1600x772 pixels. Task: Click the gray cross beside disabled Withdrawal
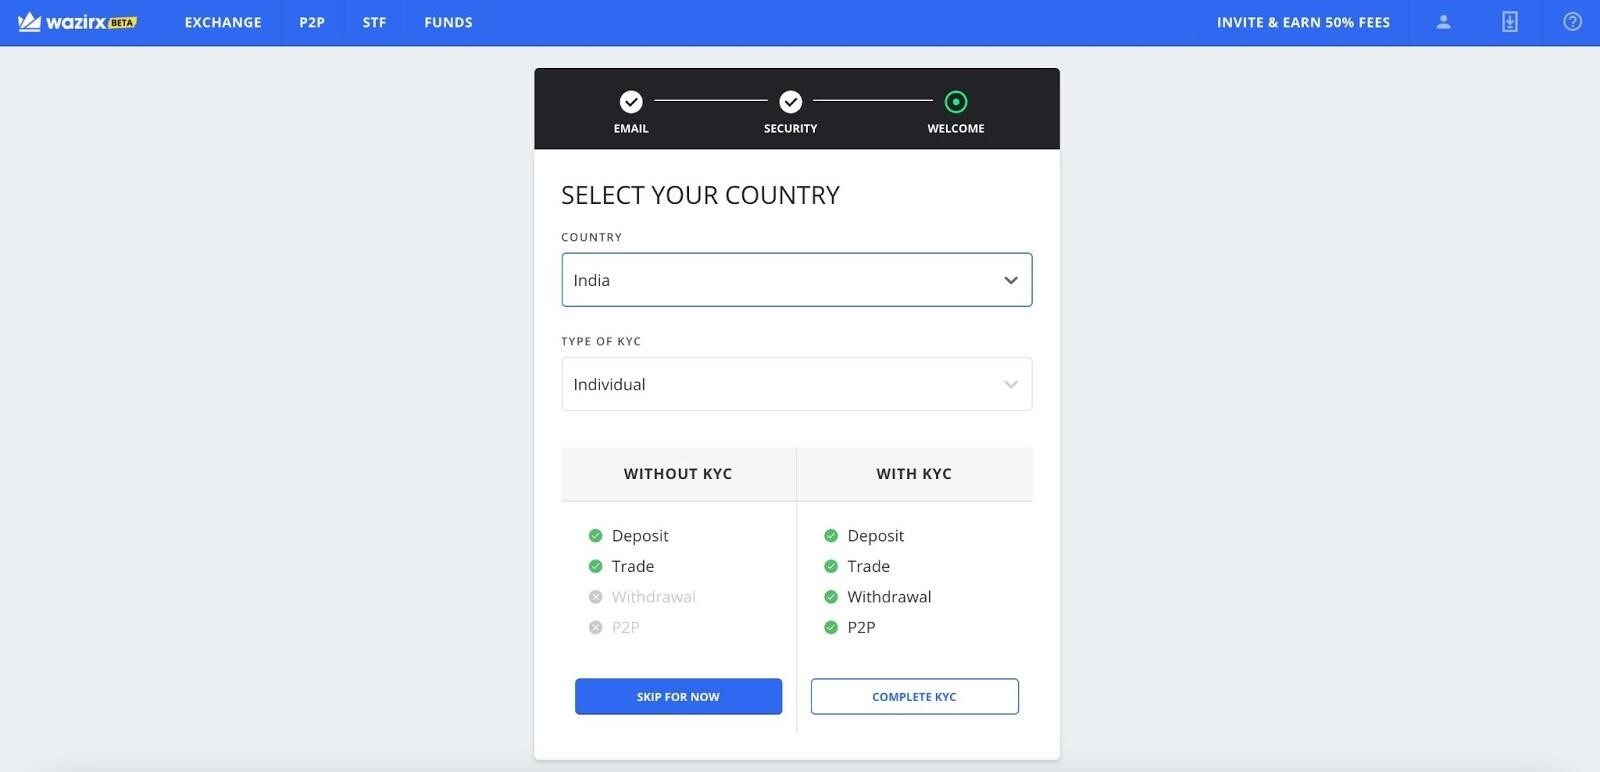coord(596,597)
